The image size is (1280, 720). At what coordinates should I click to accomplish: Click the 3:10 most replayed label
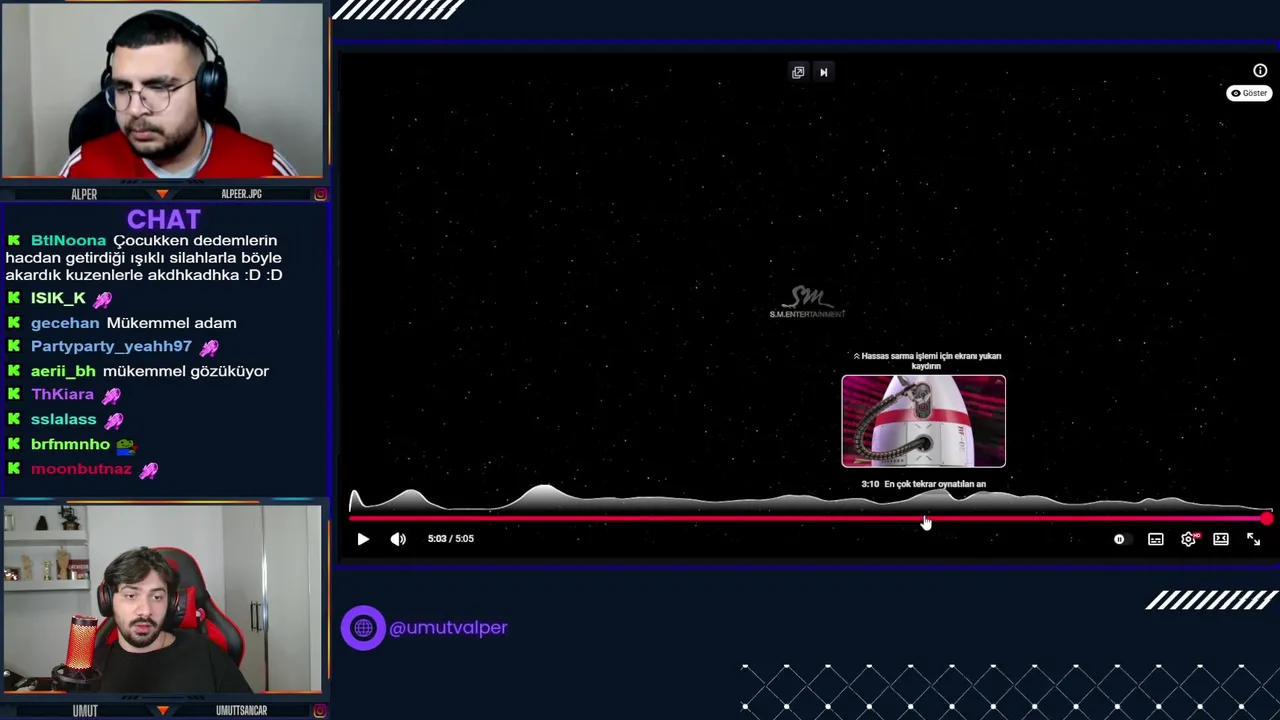[923, 484]
